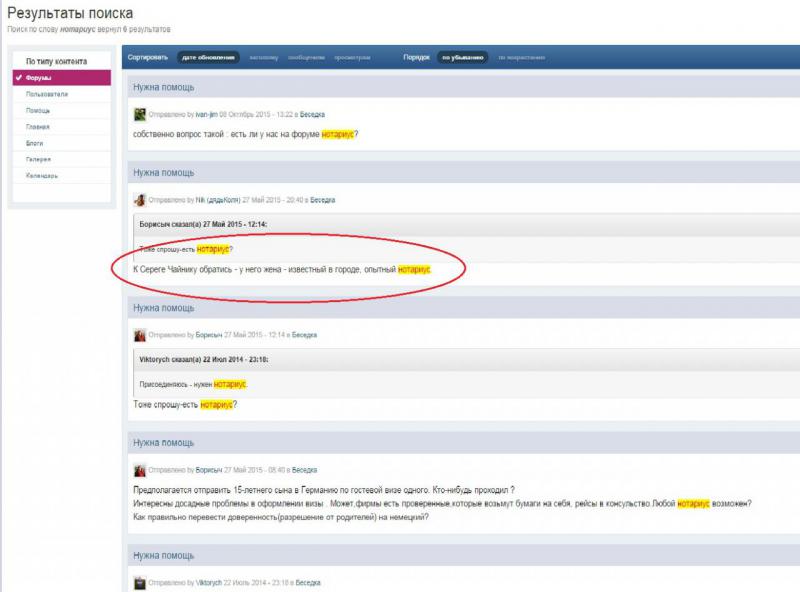Sort by дате обновления
Image resolution: width=800 pixels, height=592 pixels.
coord(208,58)
